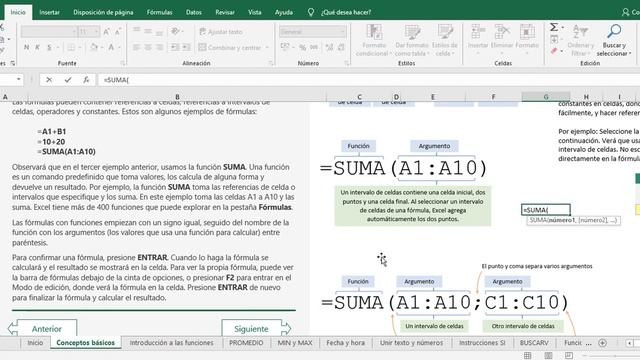This screenshot has width=640, height=360.
Task: Open the Alineación dialog launcher
Action: 271,63
